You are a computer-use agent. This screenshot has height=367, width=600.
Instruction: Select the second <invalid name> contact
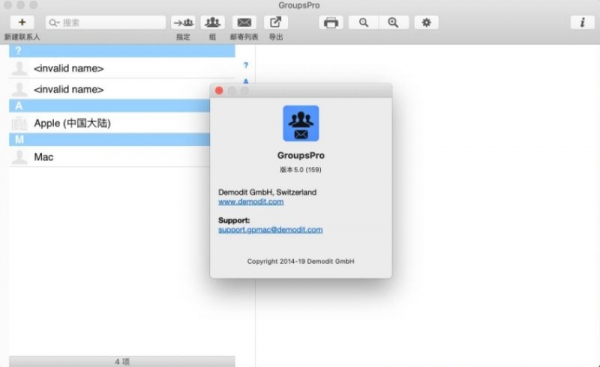click(109, 89)
